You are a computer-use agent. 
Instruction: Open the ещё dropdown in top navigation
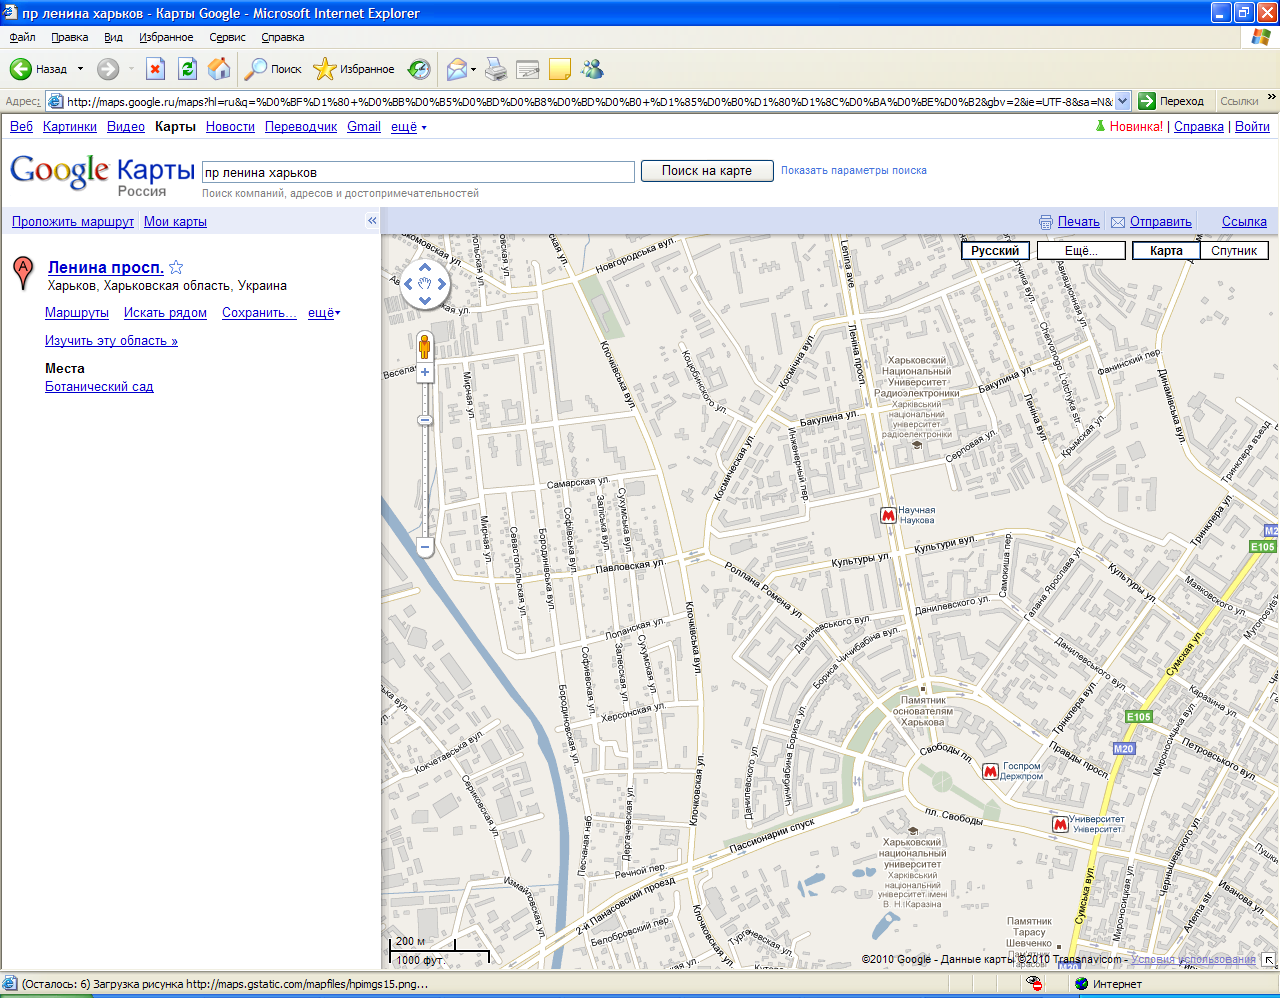tap(408, 127)
